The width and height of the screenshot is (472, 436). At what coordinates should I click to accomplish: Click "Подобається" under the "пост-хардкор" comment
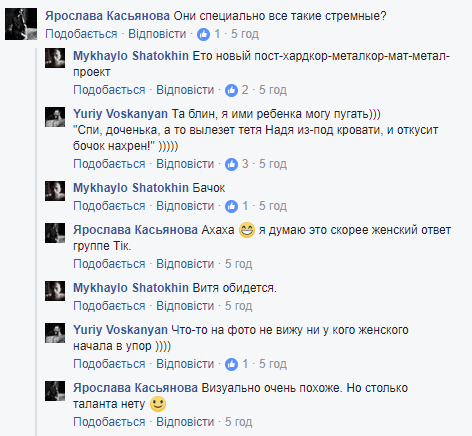click(109, 90)
